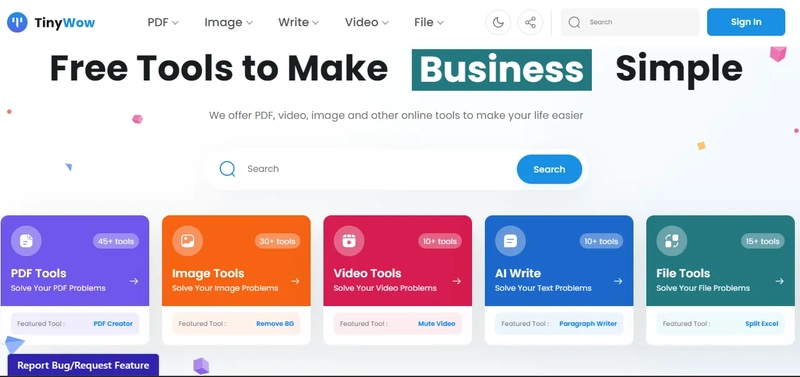The image size is (800, 377).
Task: Click the File Tools convert icon
Action: click(671, 241)
